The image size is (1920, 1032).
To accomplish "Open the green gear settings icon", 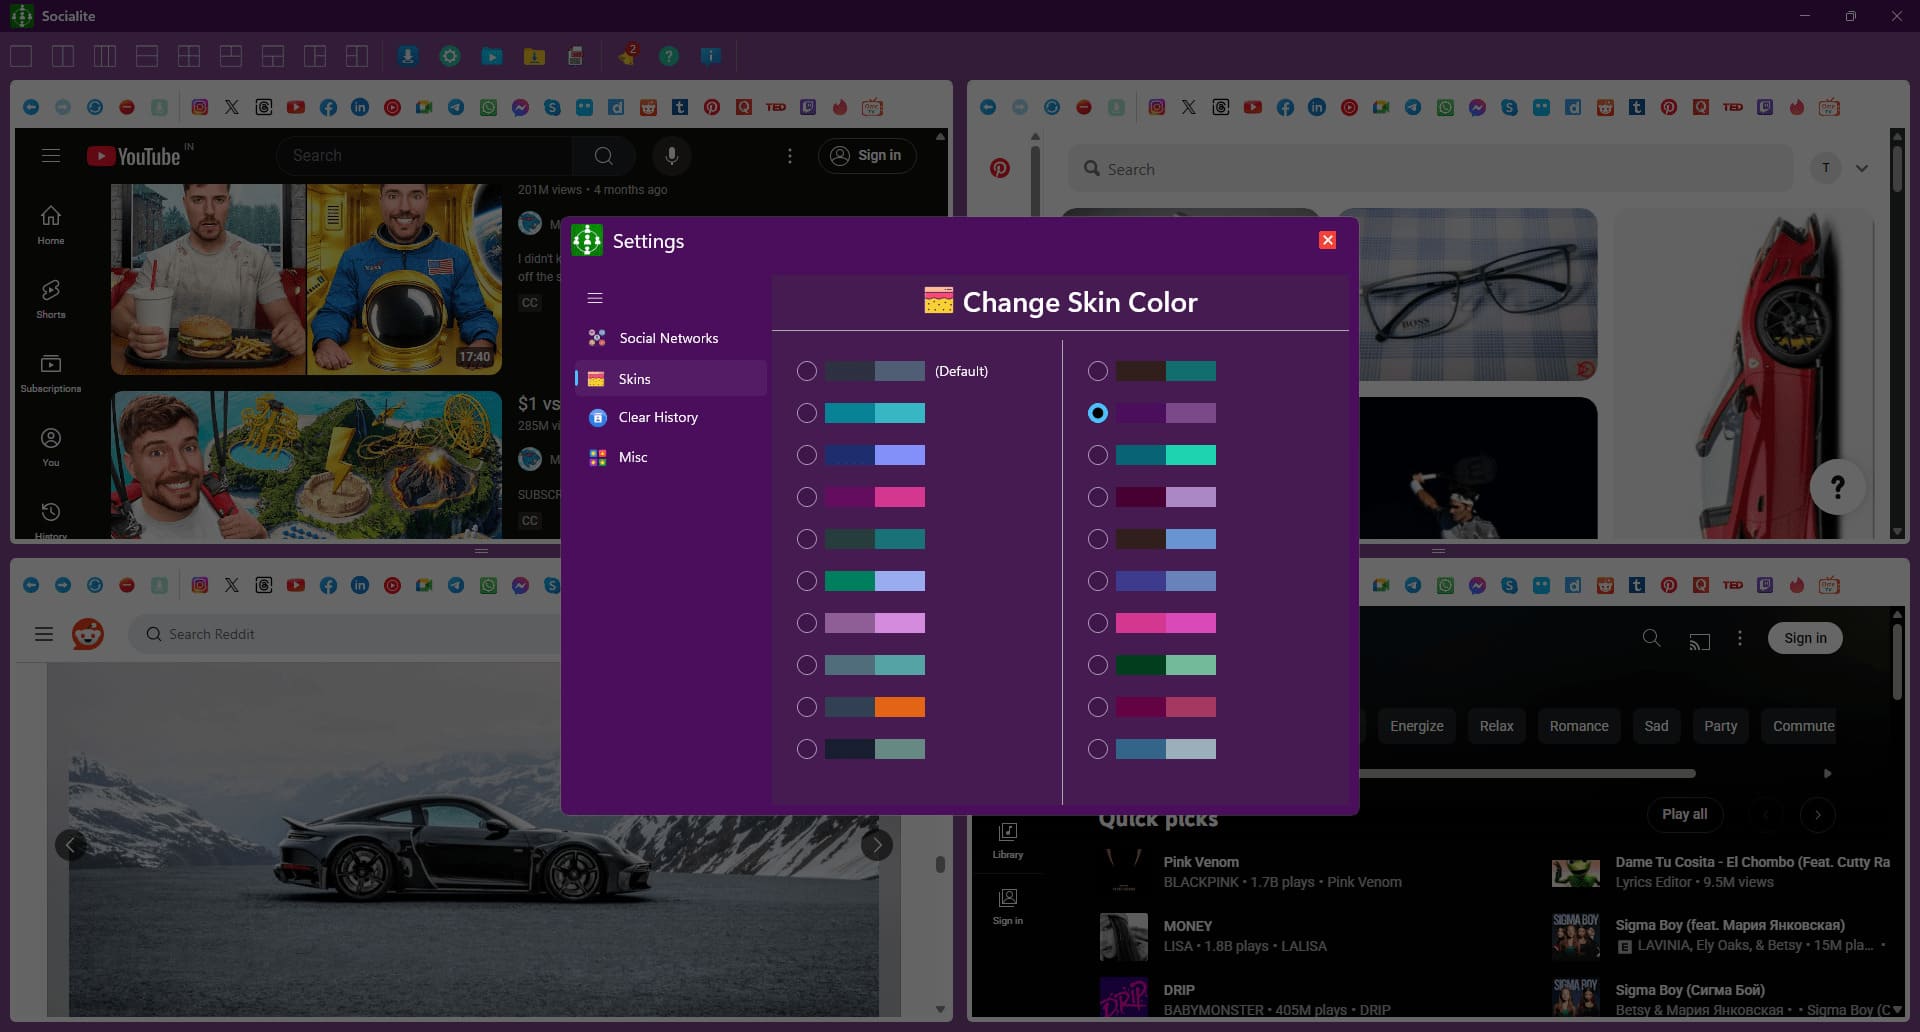I will pos(450,56).
